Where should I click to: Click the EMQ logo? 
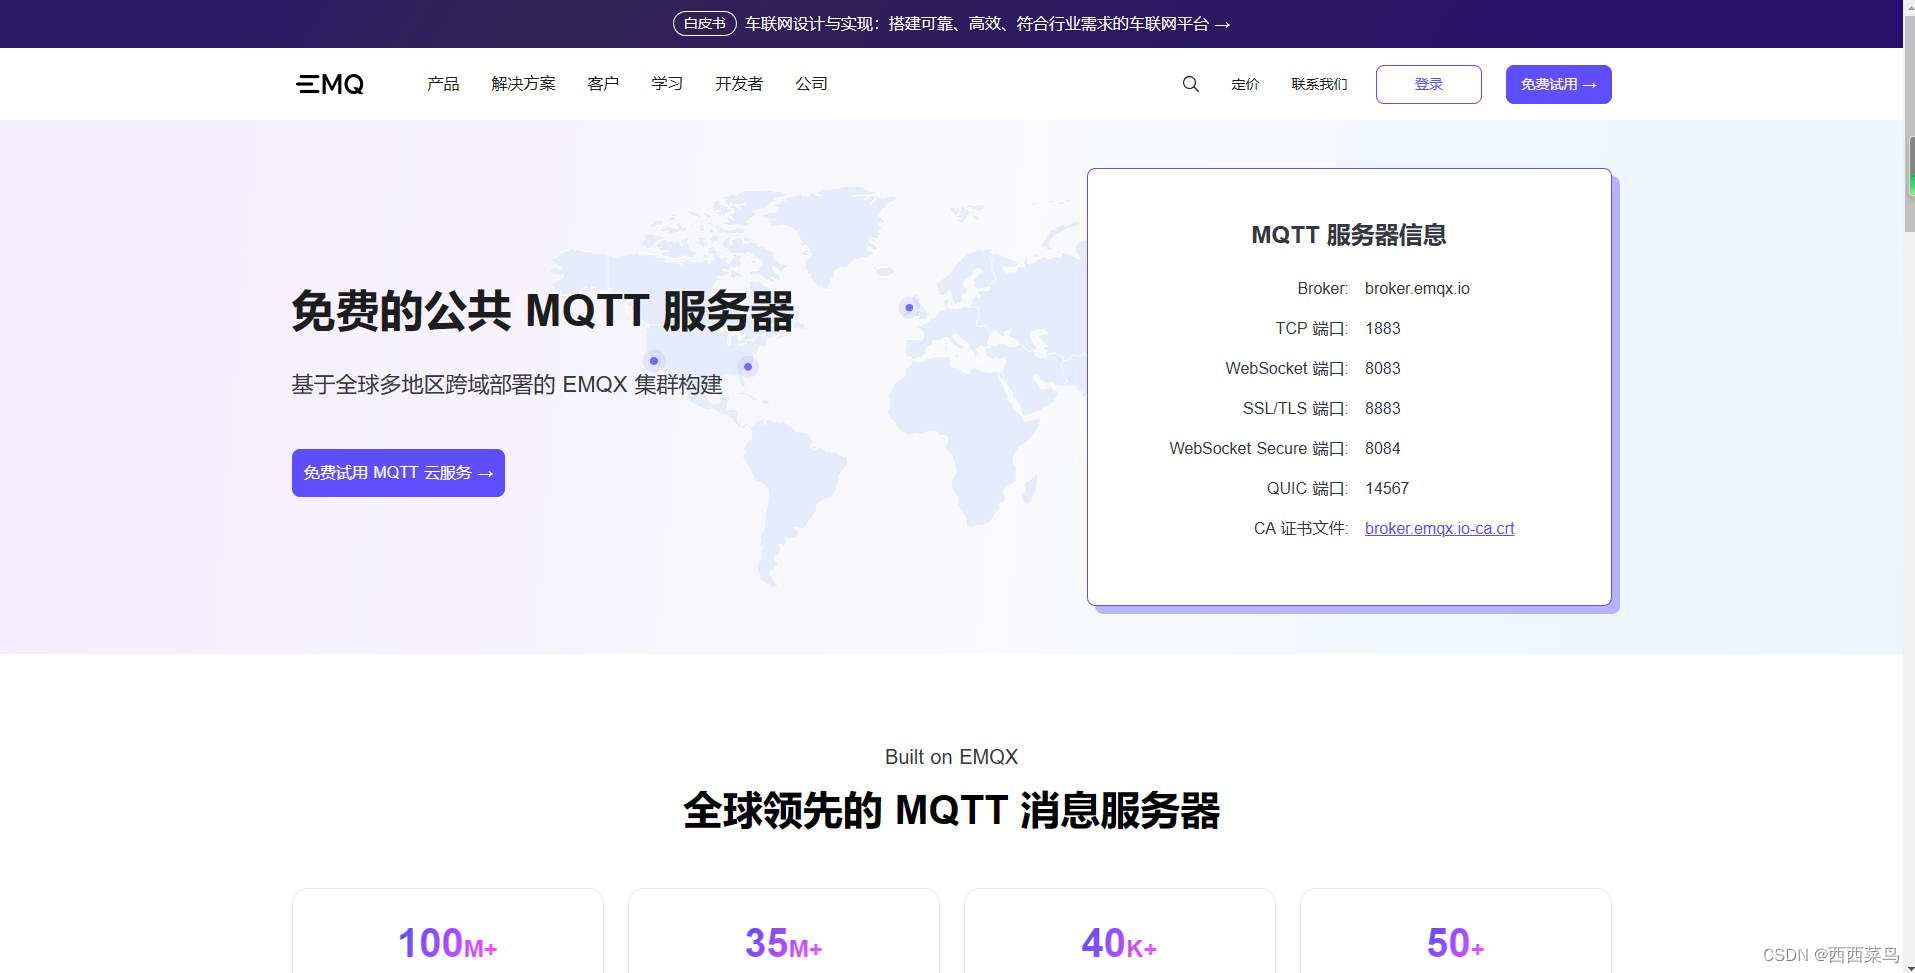[x=330, y=84]
